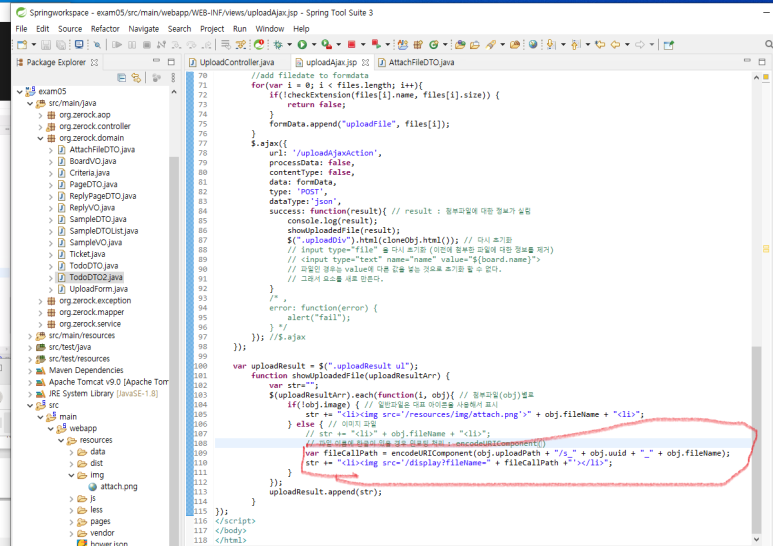Open the dropdown next to New icon
This screenshot has width=773, height=546.
(34, 45)
